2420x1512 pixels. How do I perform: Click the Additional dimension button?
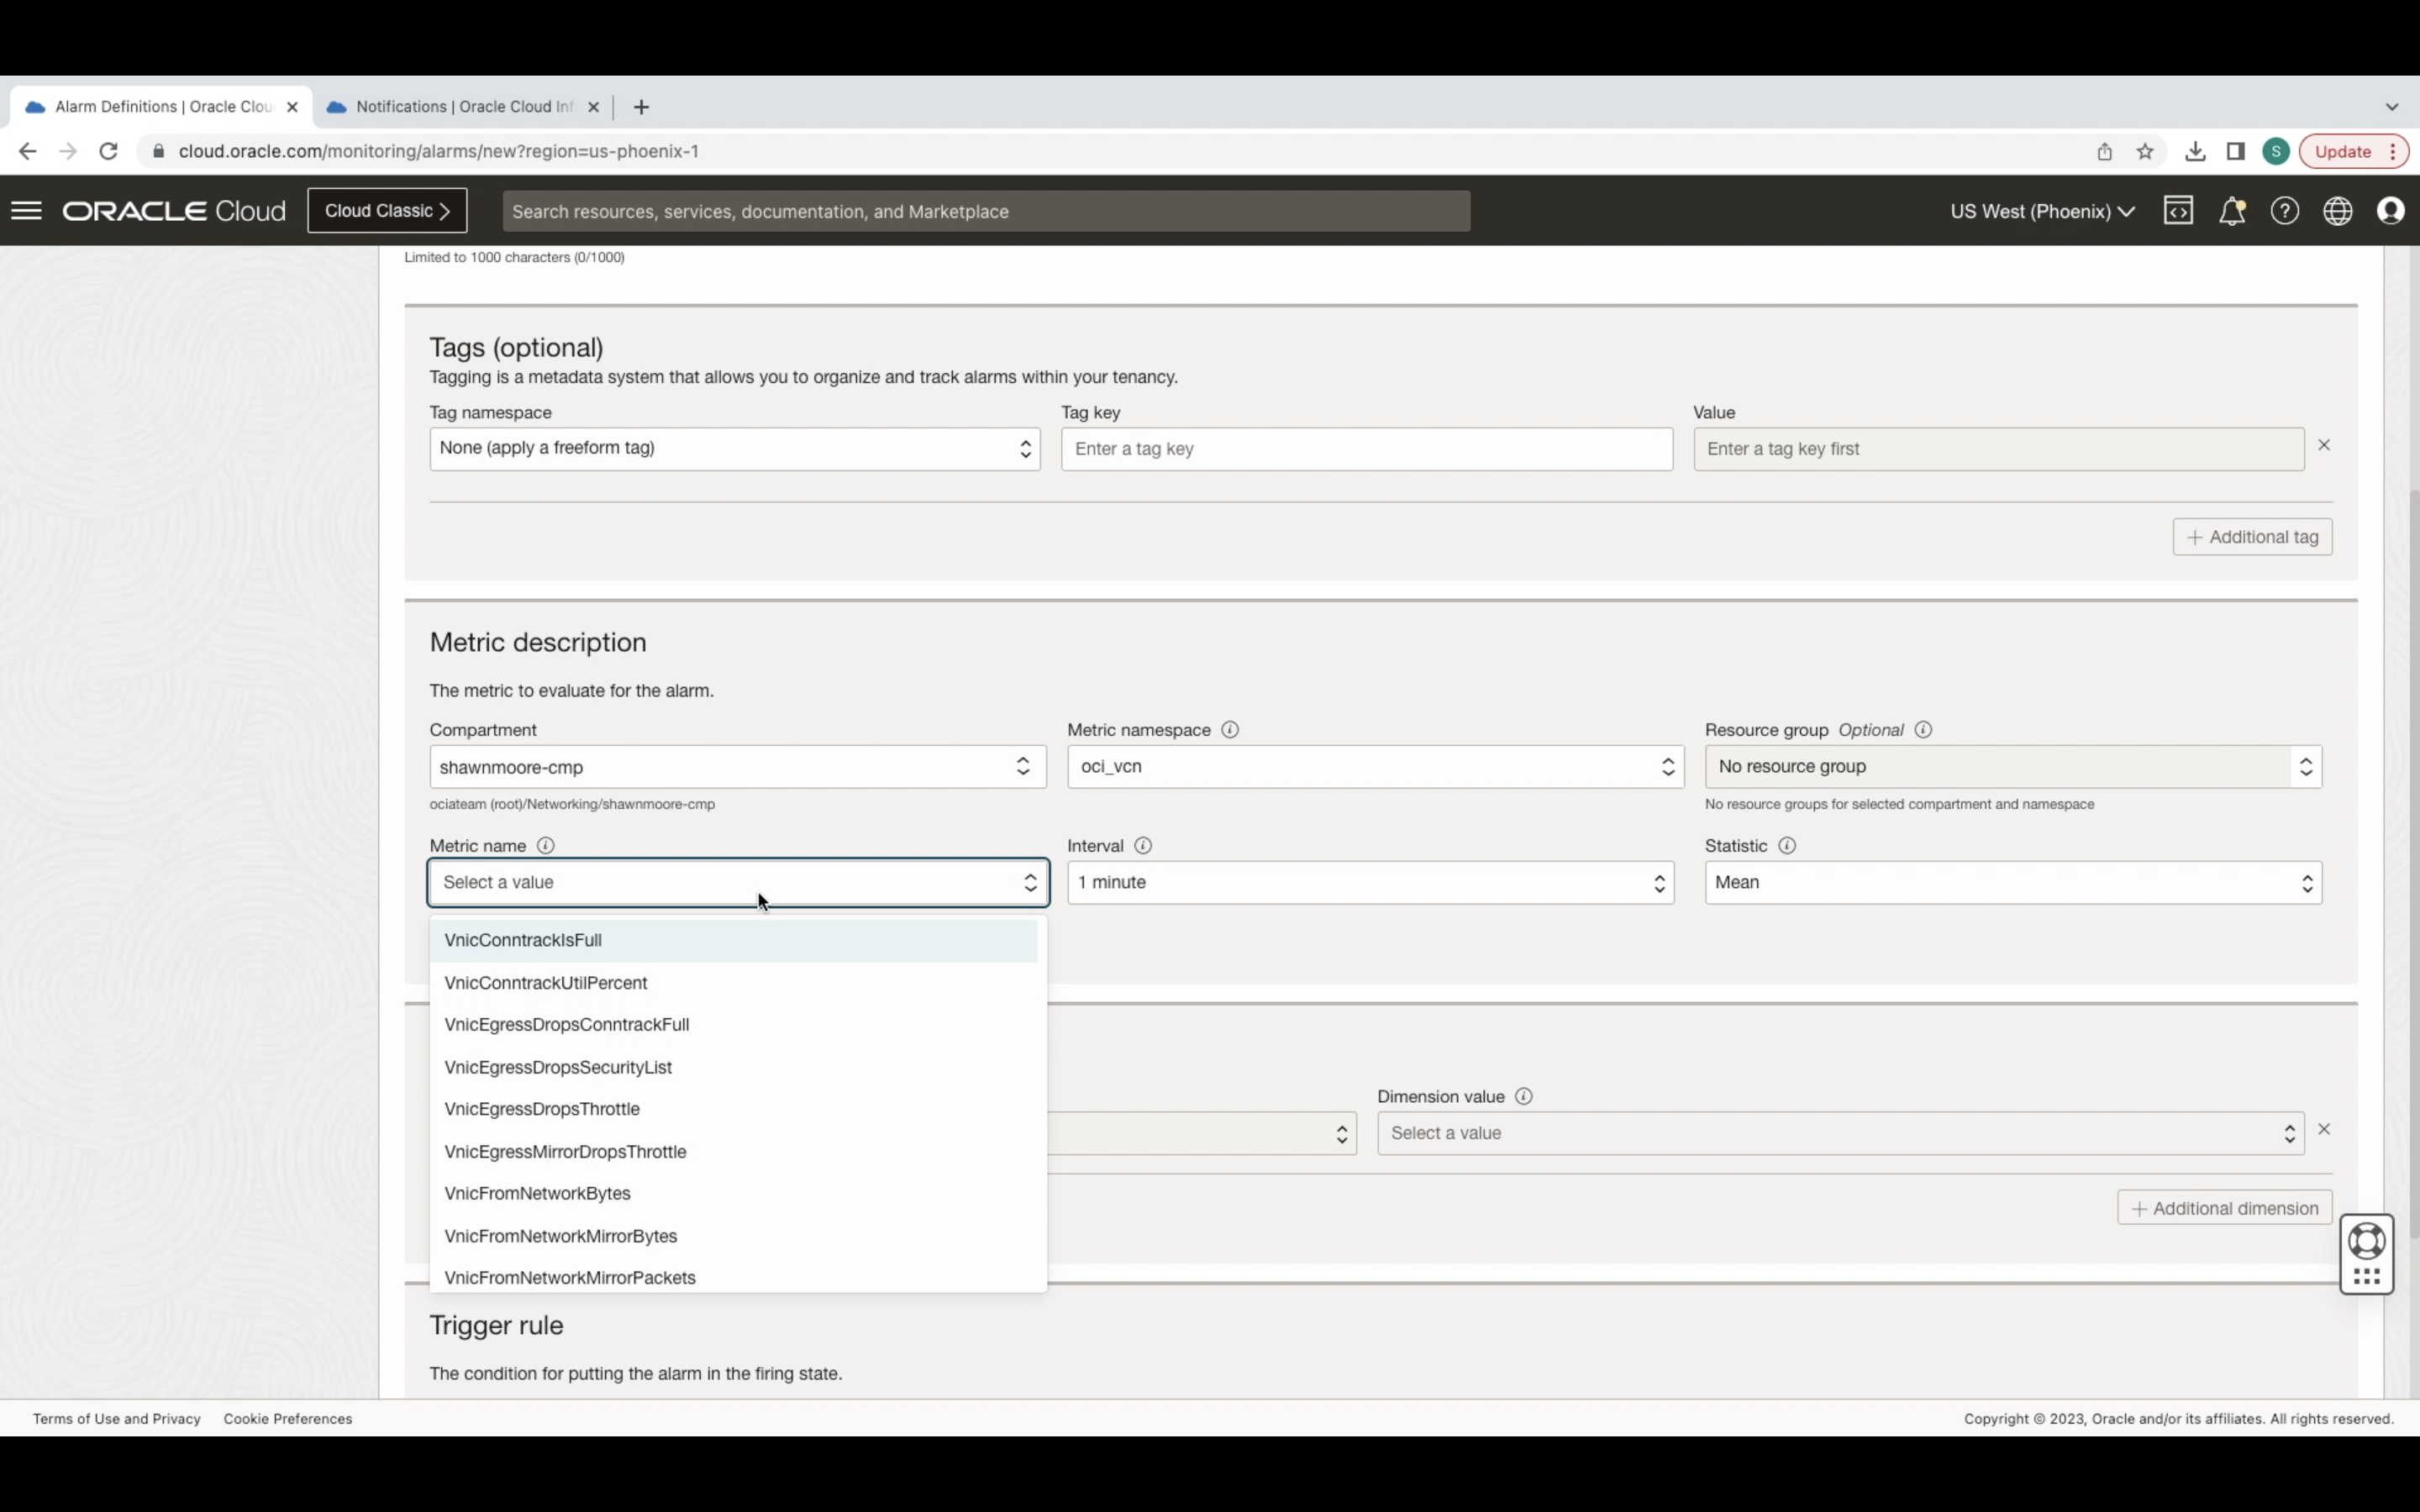2224,1208
